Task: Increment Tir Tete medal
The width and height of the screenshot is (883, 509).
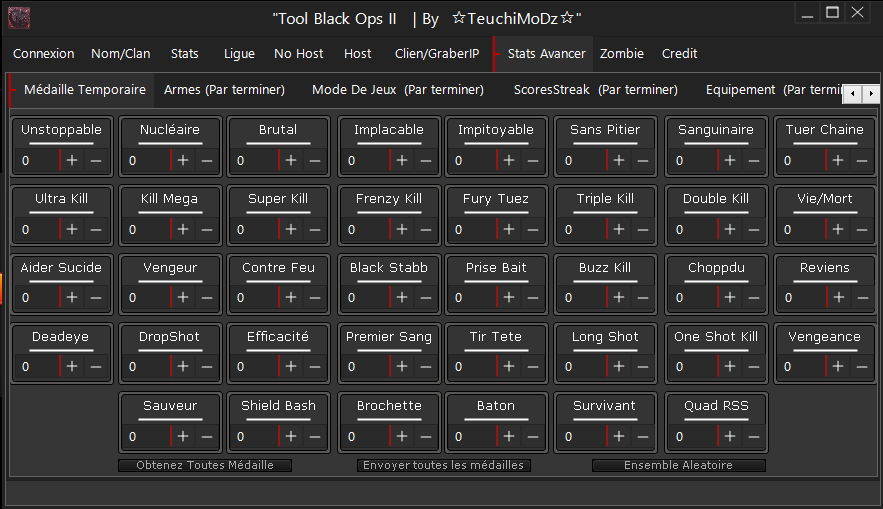Action: pyautogui.click(x=509, y=367)
